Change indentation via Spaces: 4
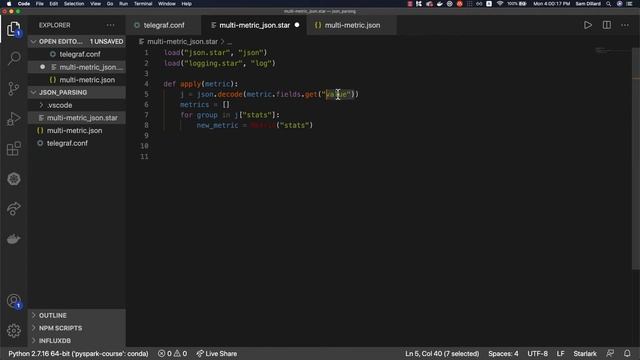This screenshot has height=360, width=640. pyautogui.click(x=503, y=353)
